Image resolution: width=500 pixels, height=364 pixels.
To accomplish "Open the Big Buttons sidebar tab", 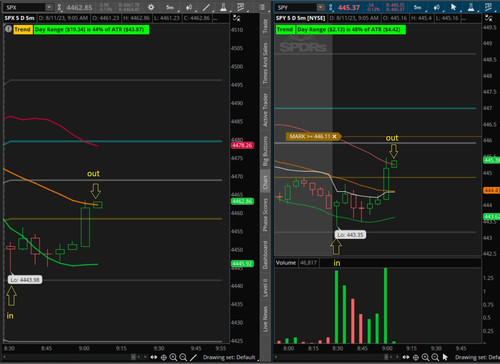I will coord(265,151).
